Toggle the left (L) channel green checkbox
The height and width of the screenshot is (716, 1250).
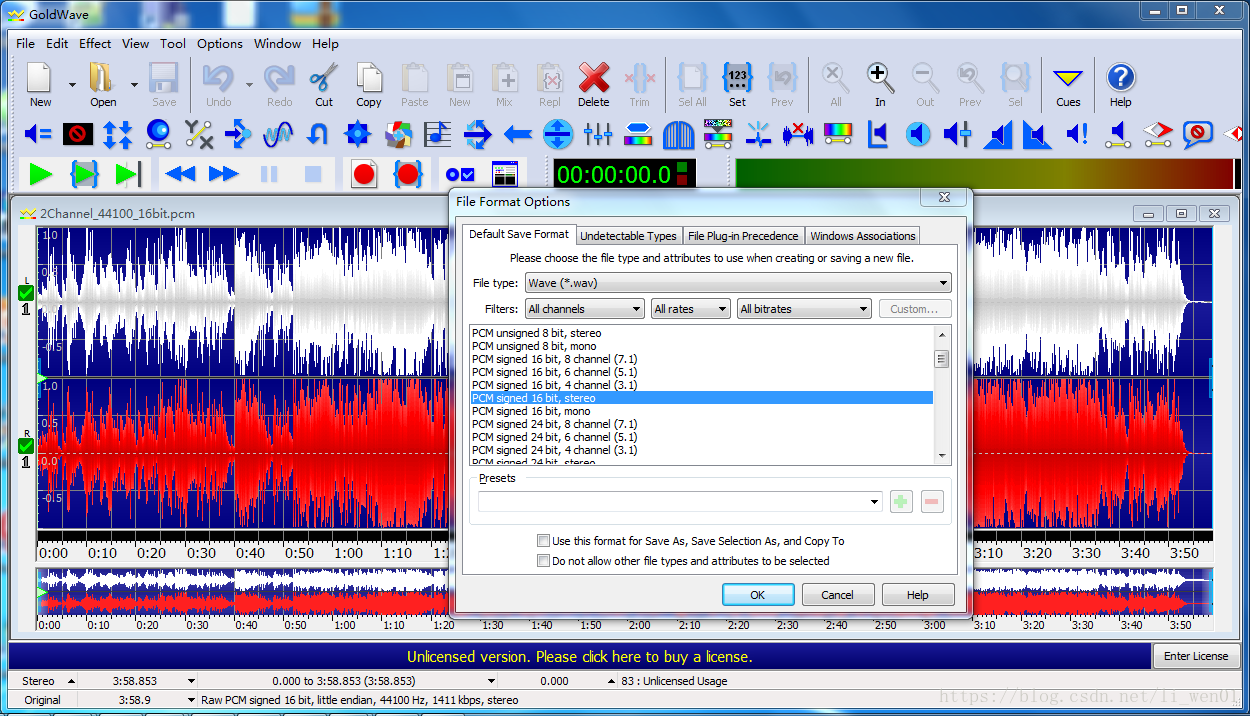[26, 293]
